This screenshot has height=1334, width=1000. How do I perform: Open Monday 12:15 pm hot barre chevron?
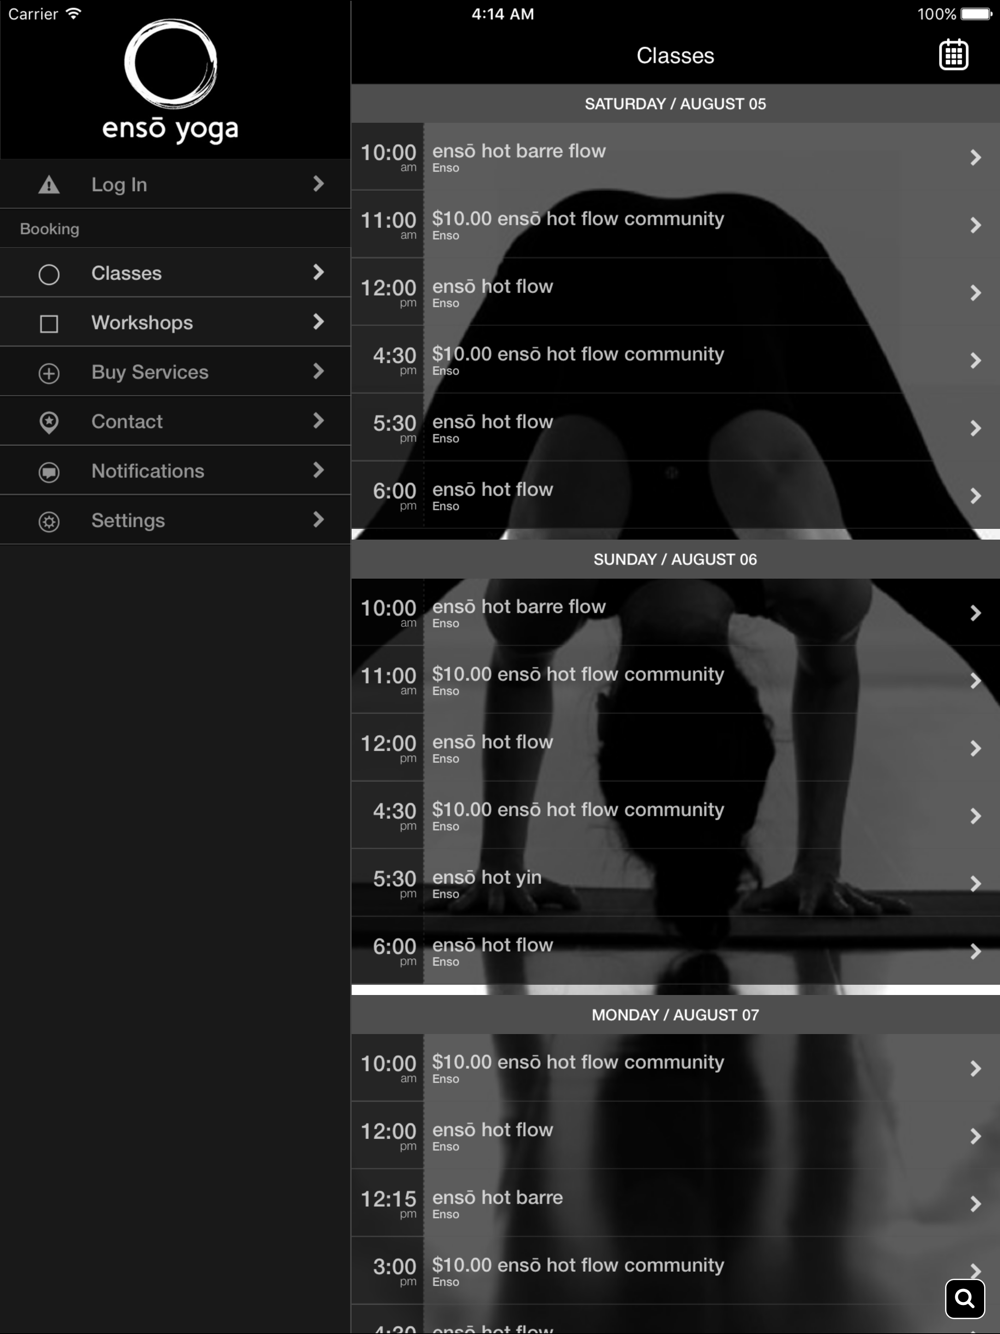click(x=975, y=1203)
